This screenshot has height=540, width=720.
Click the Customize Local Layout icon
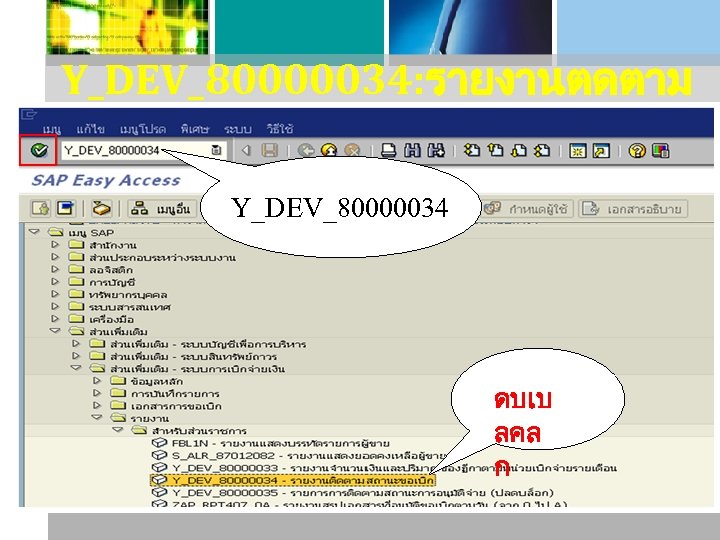coord(660,151)
